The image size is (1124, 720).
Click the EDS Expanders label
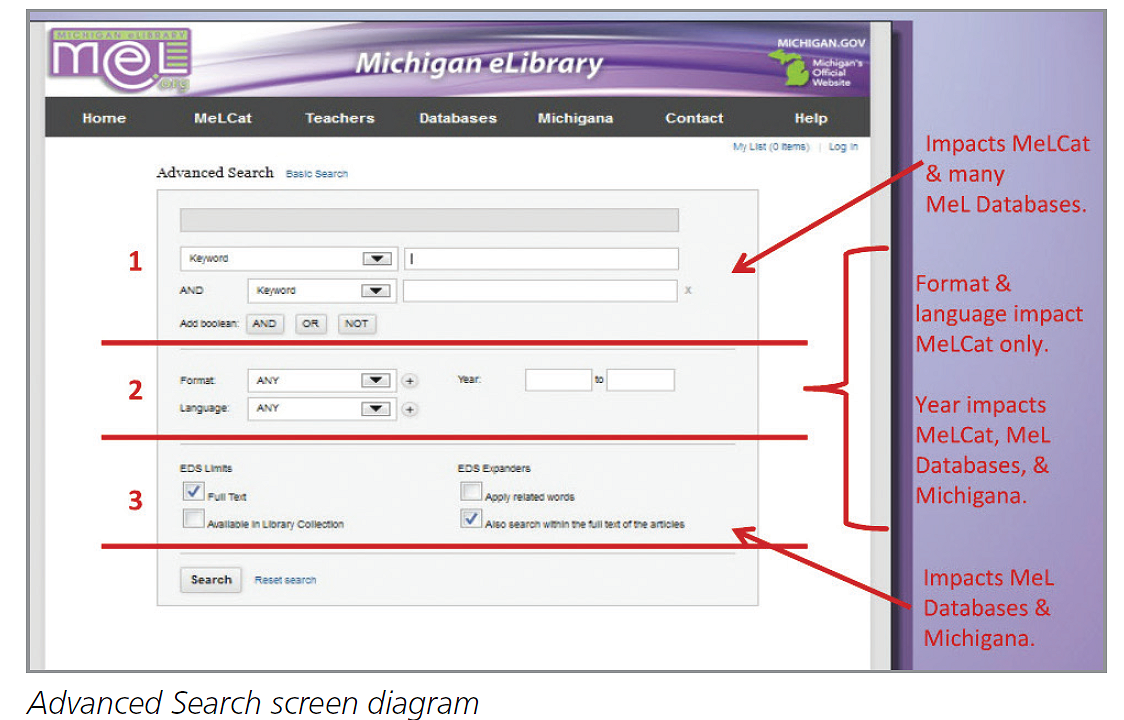pyautogui.click(x=494, y=468)
